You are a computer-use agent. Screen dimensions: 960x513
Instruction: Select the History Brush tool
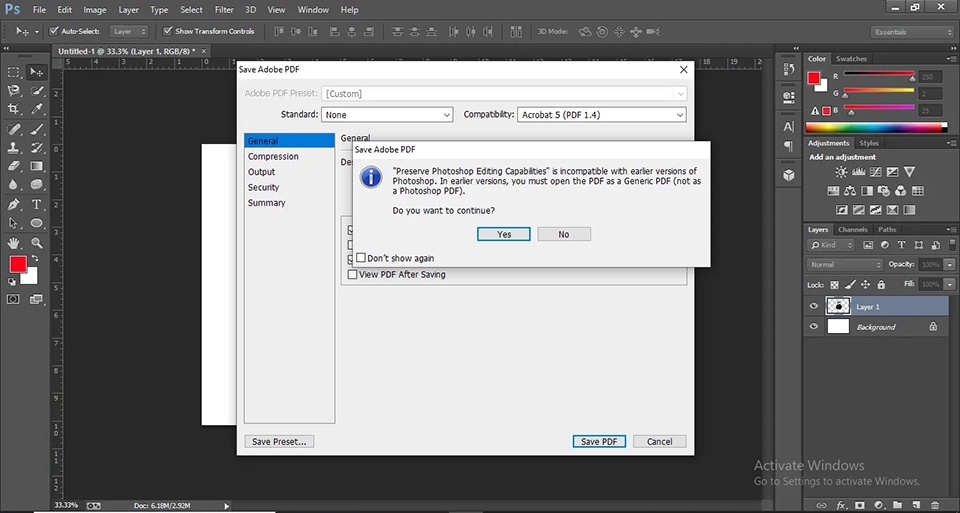tap(37, 148)
